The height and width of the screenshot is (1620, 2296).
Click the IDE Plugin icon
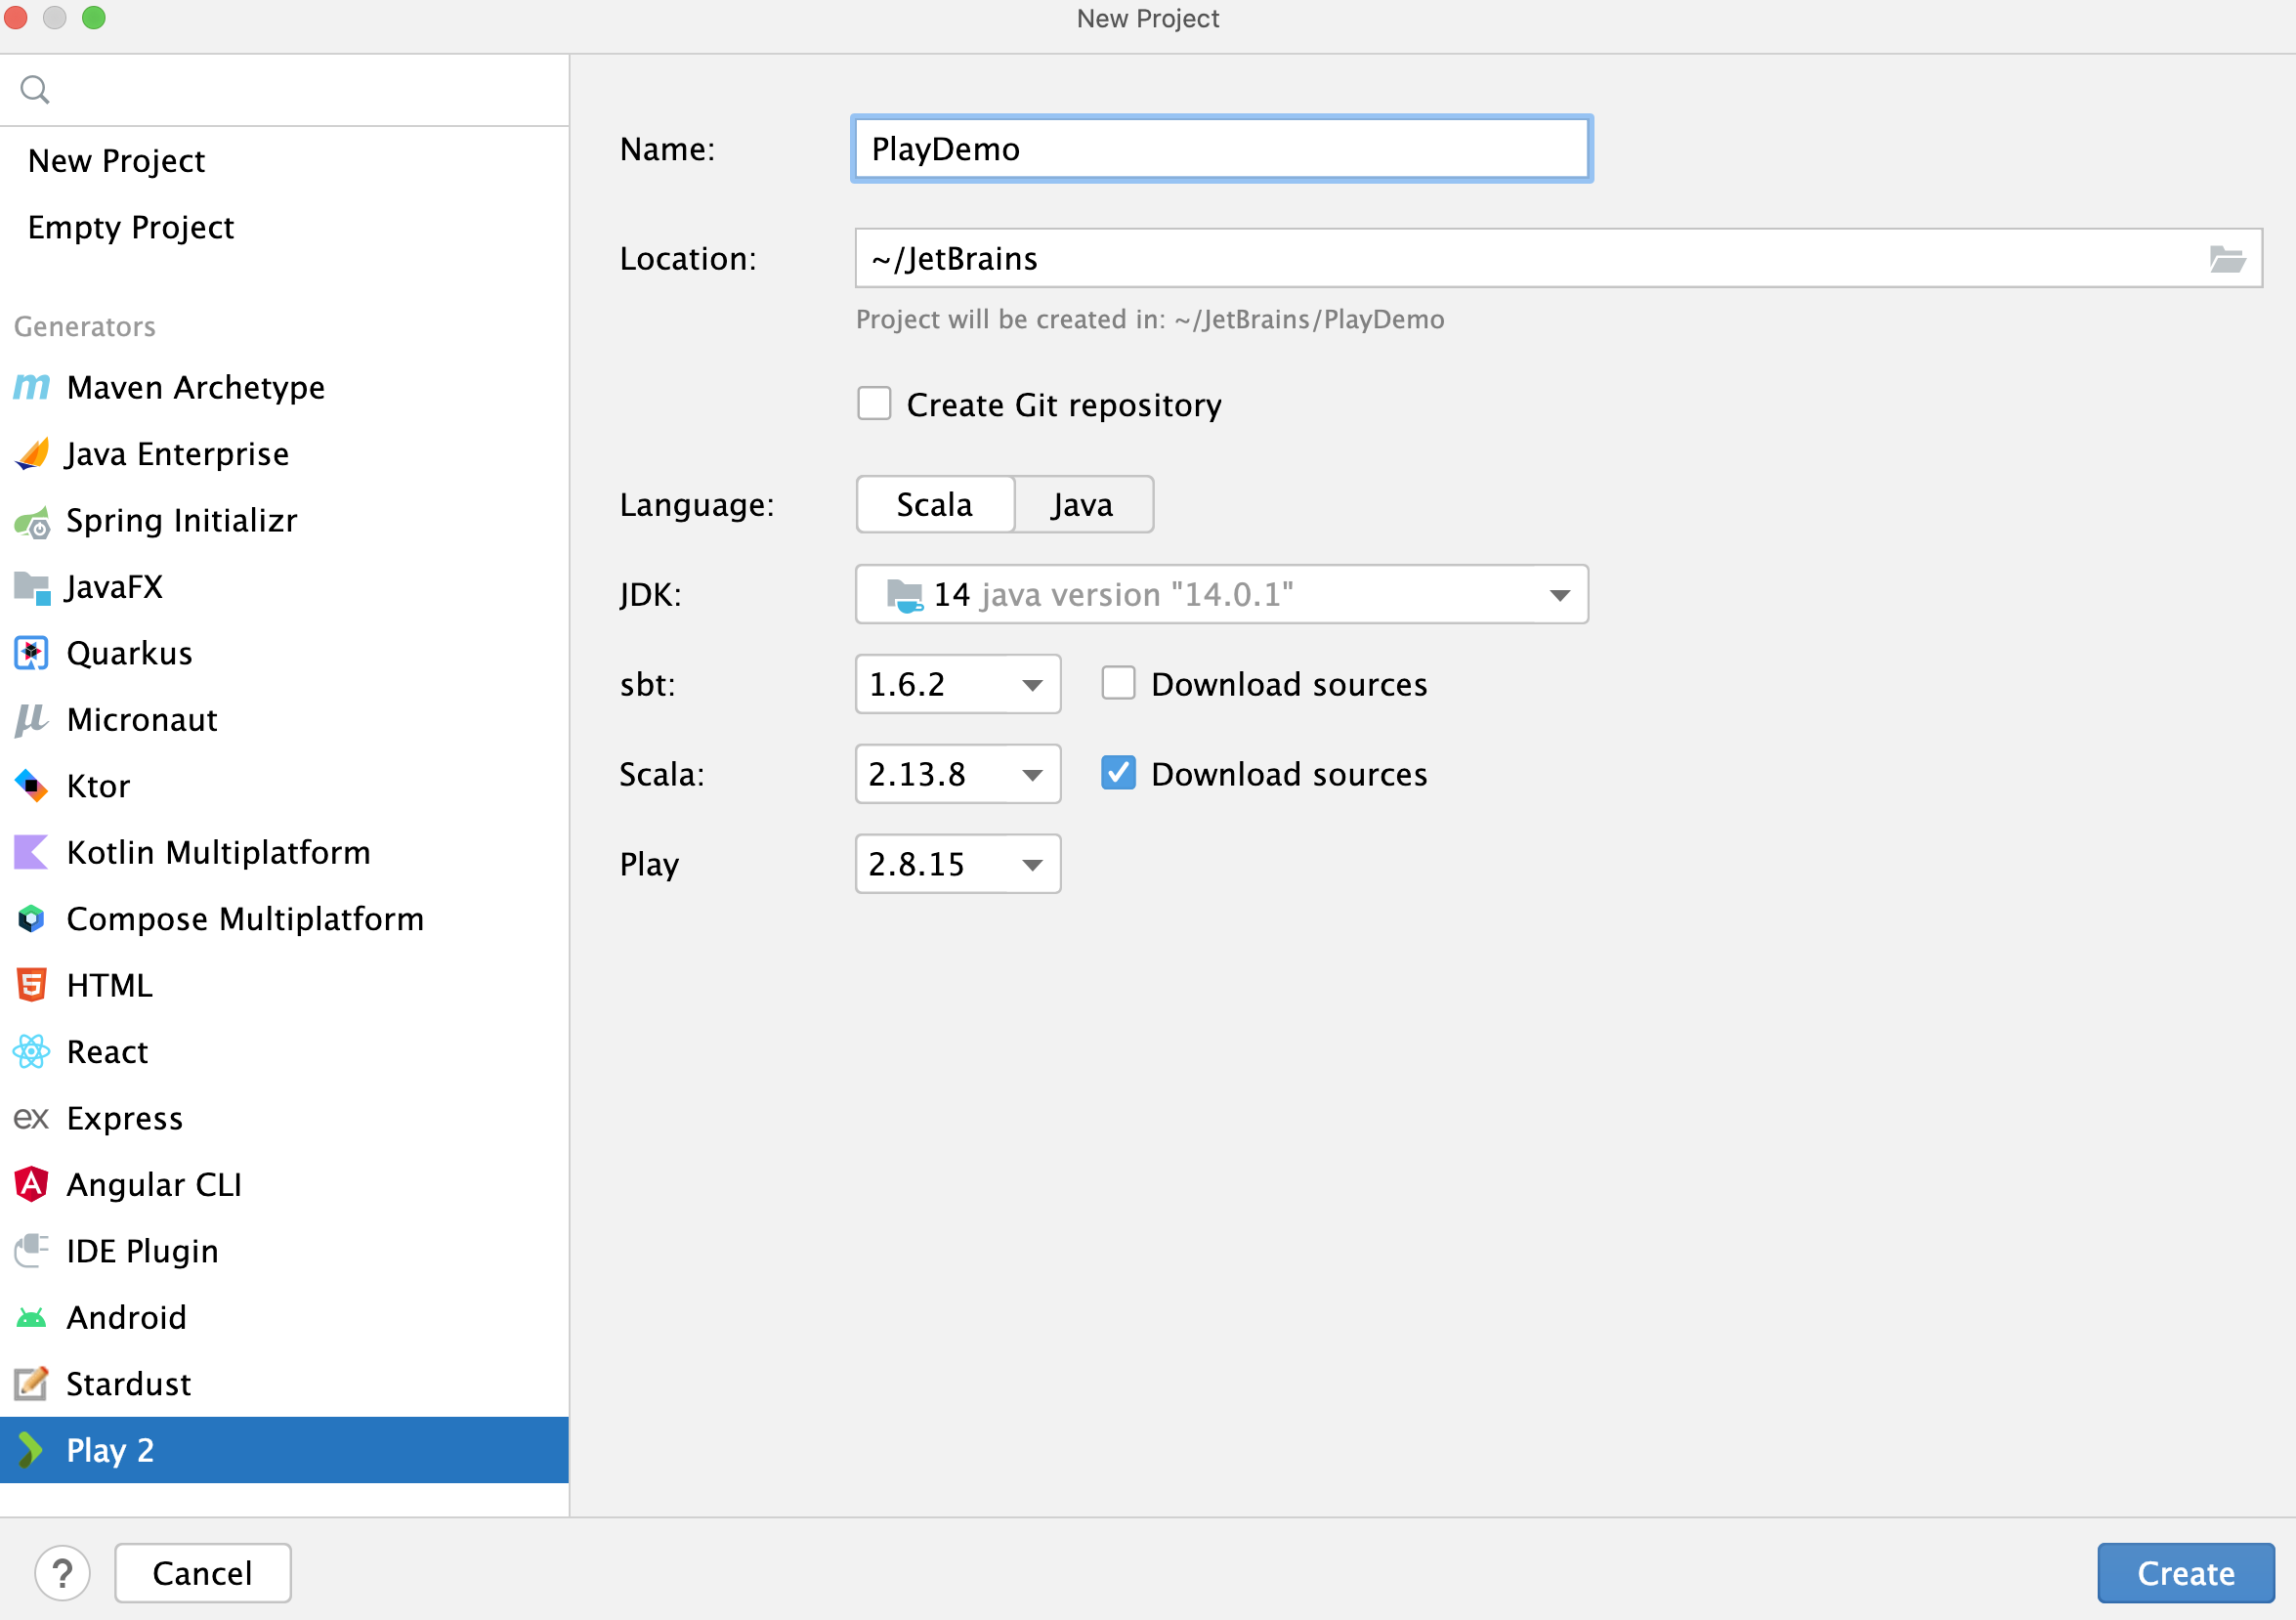point(32,1251)
